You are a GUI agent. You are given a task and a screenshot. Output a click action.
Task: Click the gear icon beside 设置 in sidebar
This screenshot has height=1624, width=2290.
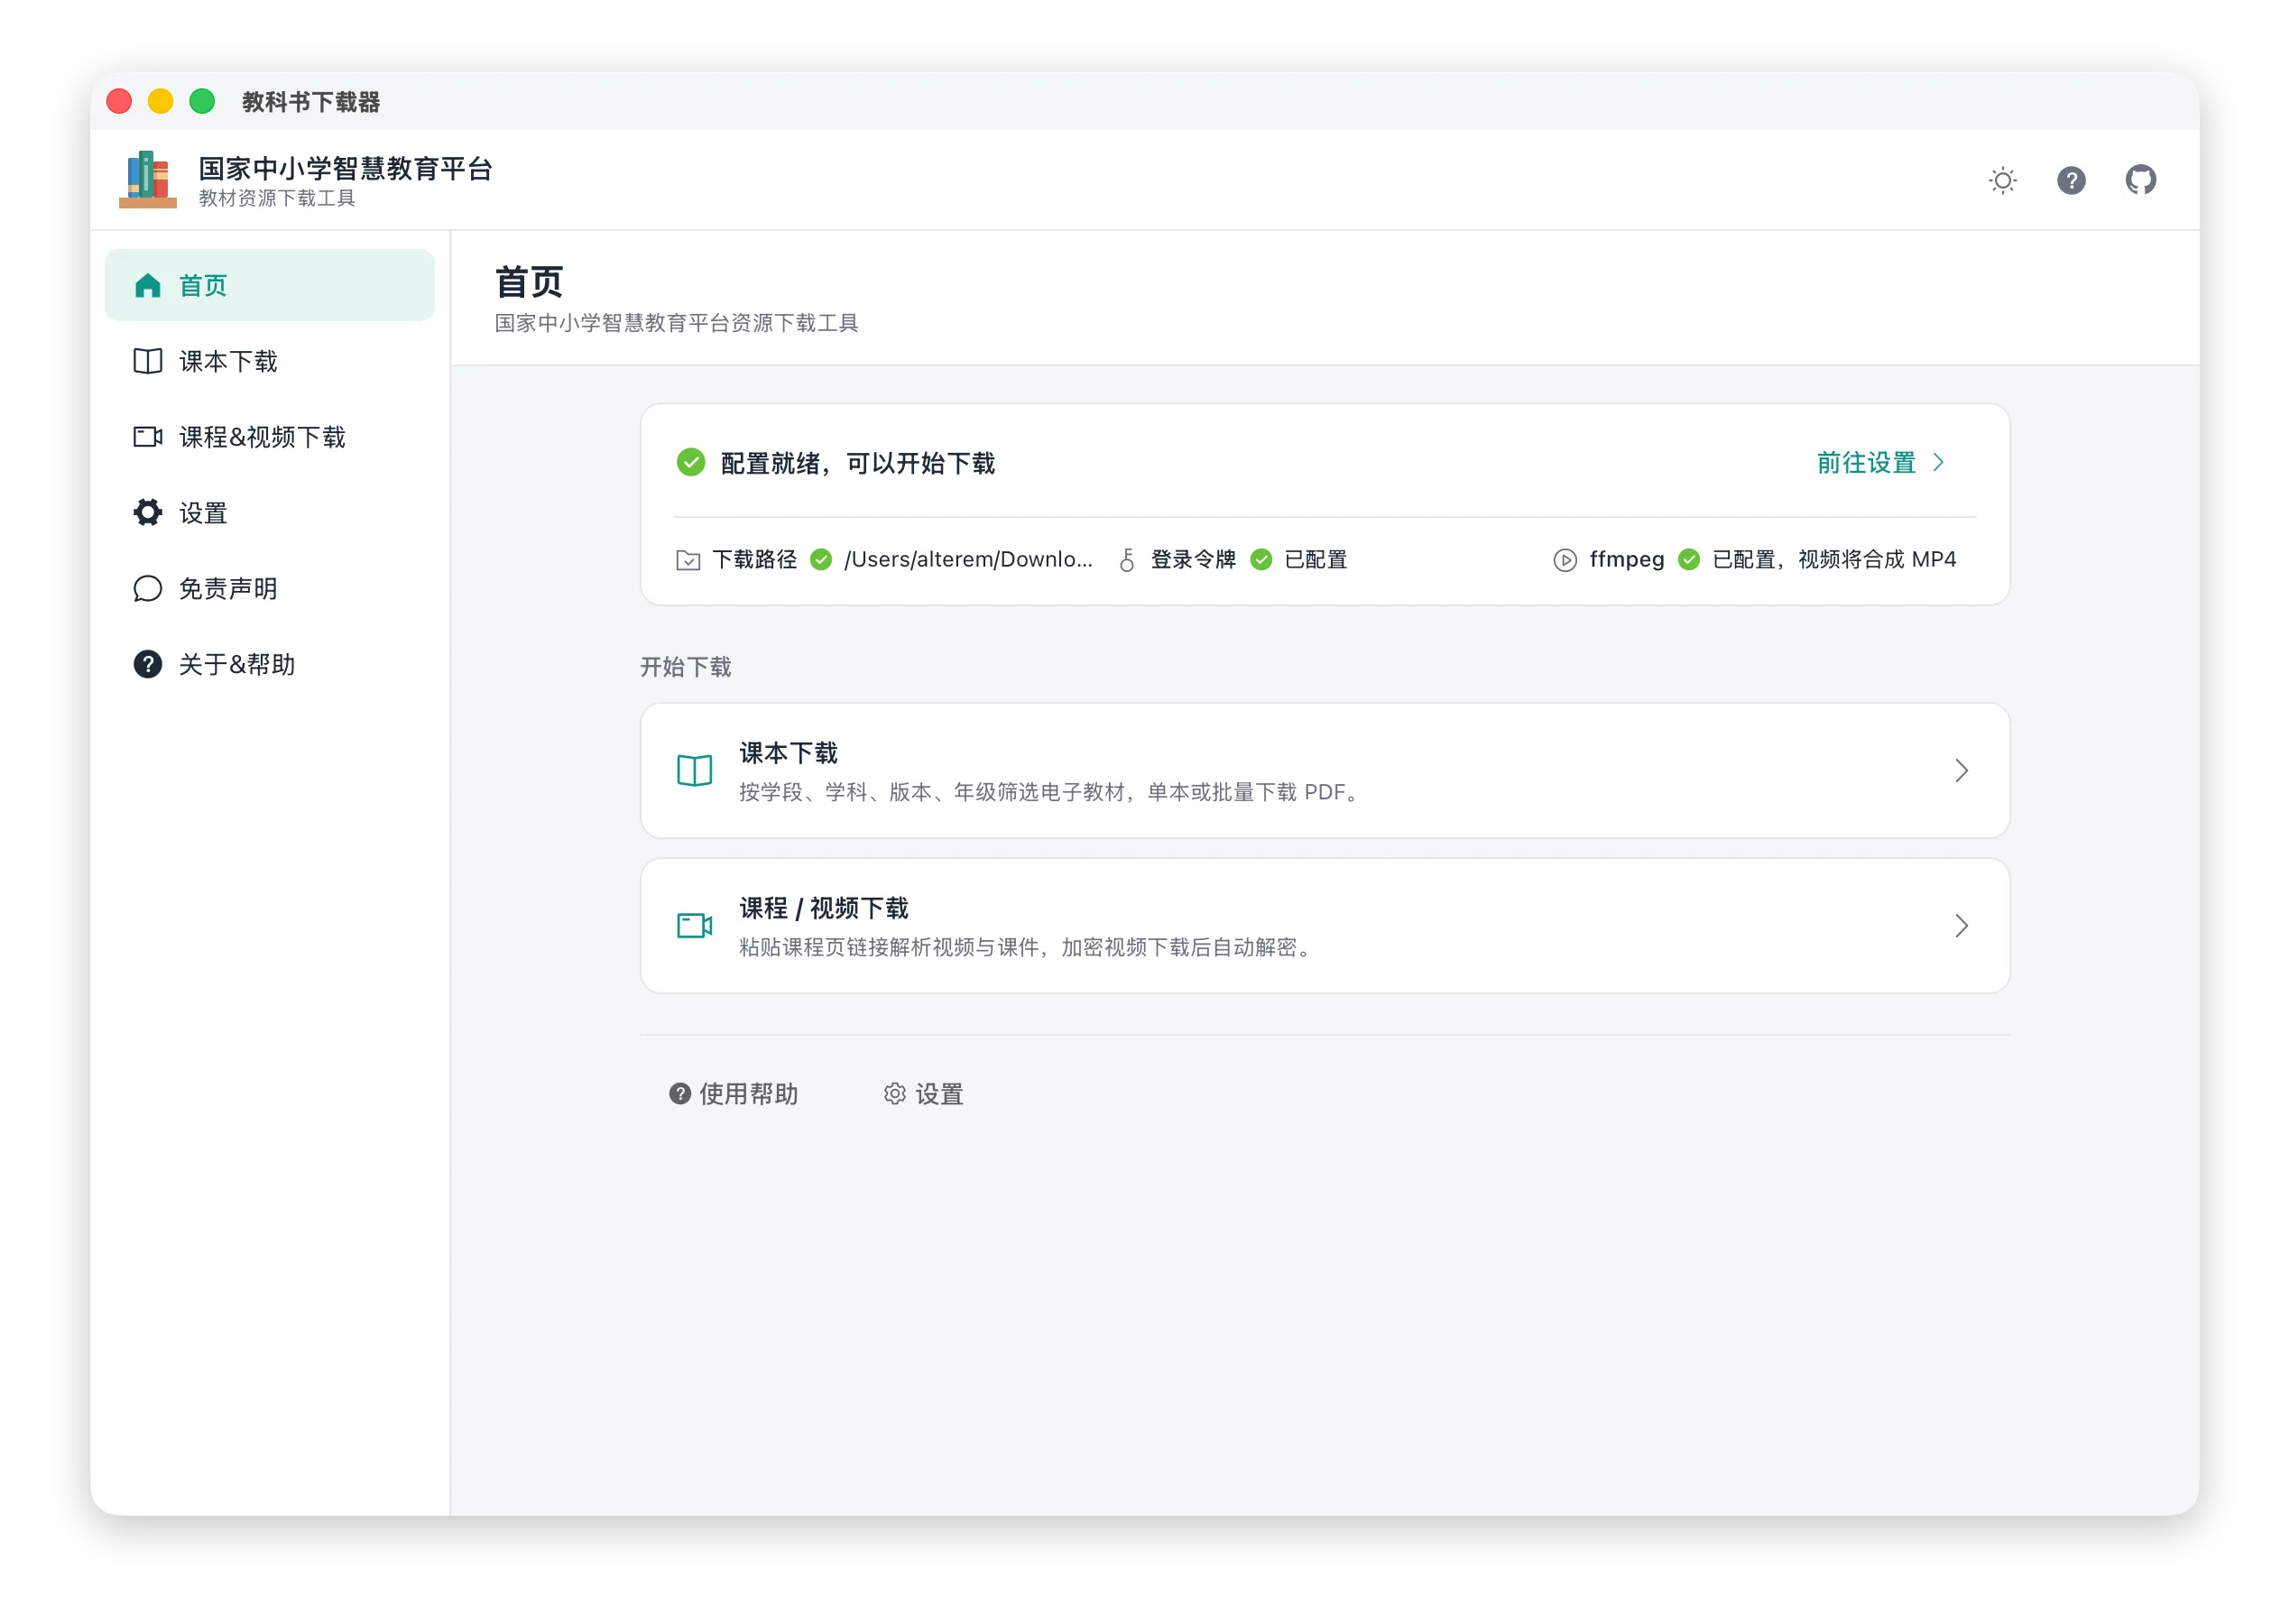coord(148,513)
